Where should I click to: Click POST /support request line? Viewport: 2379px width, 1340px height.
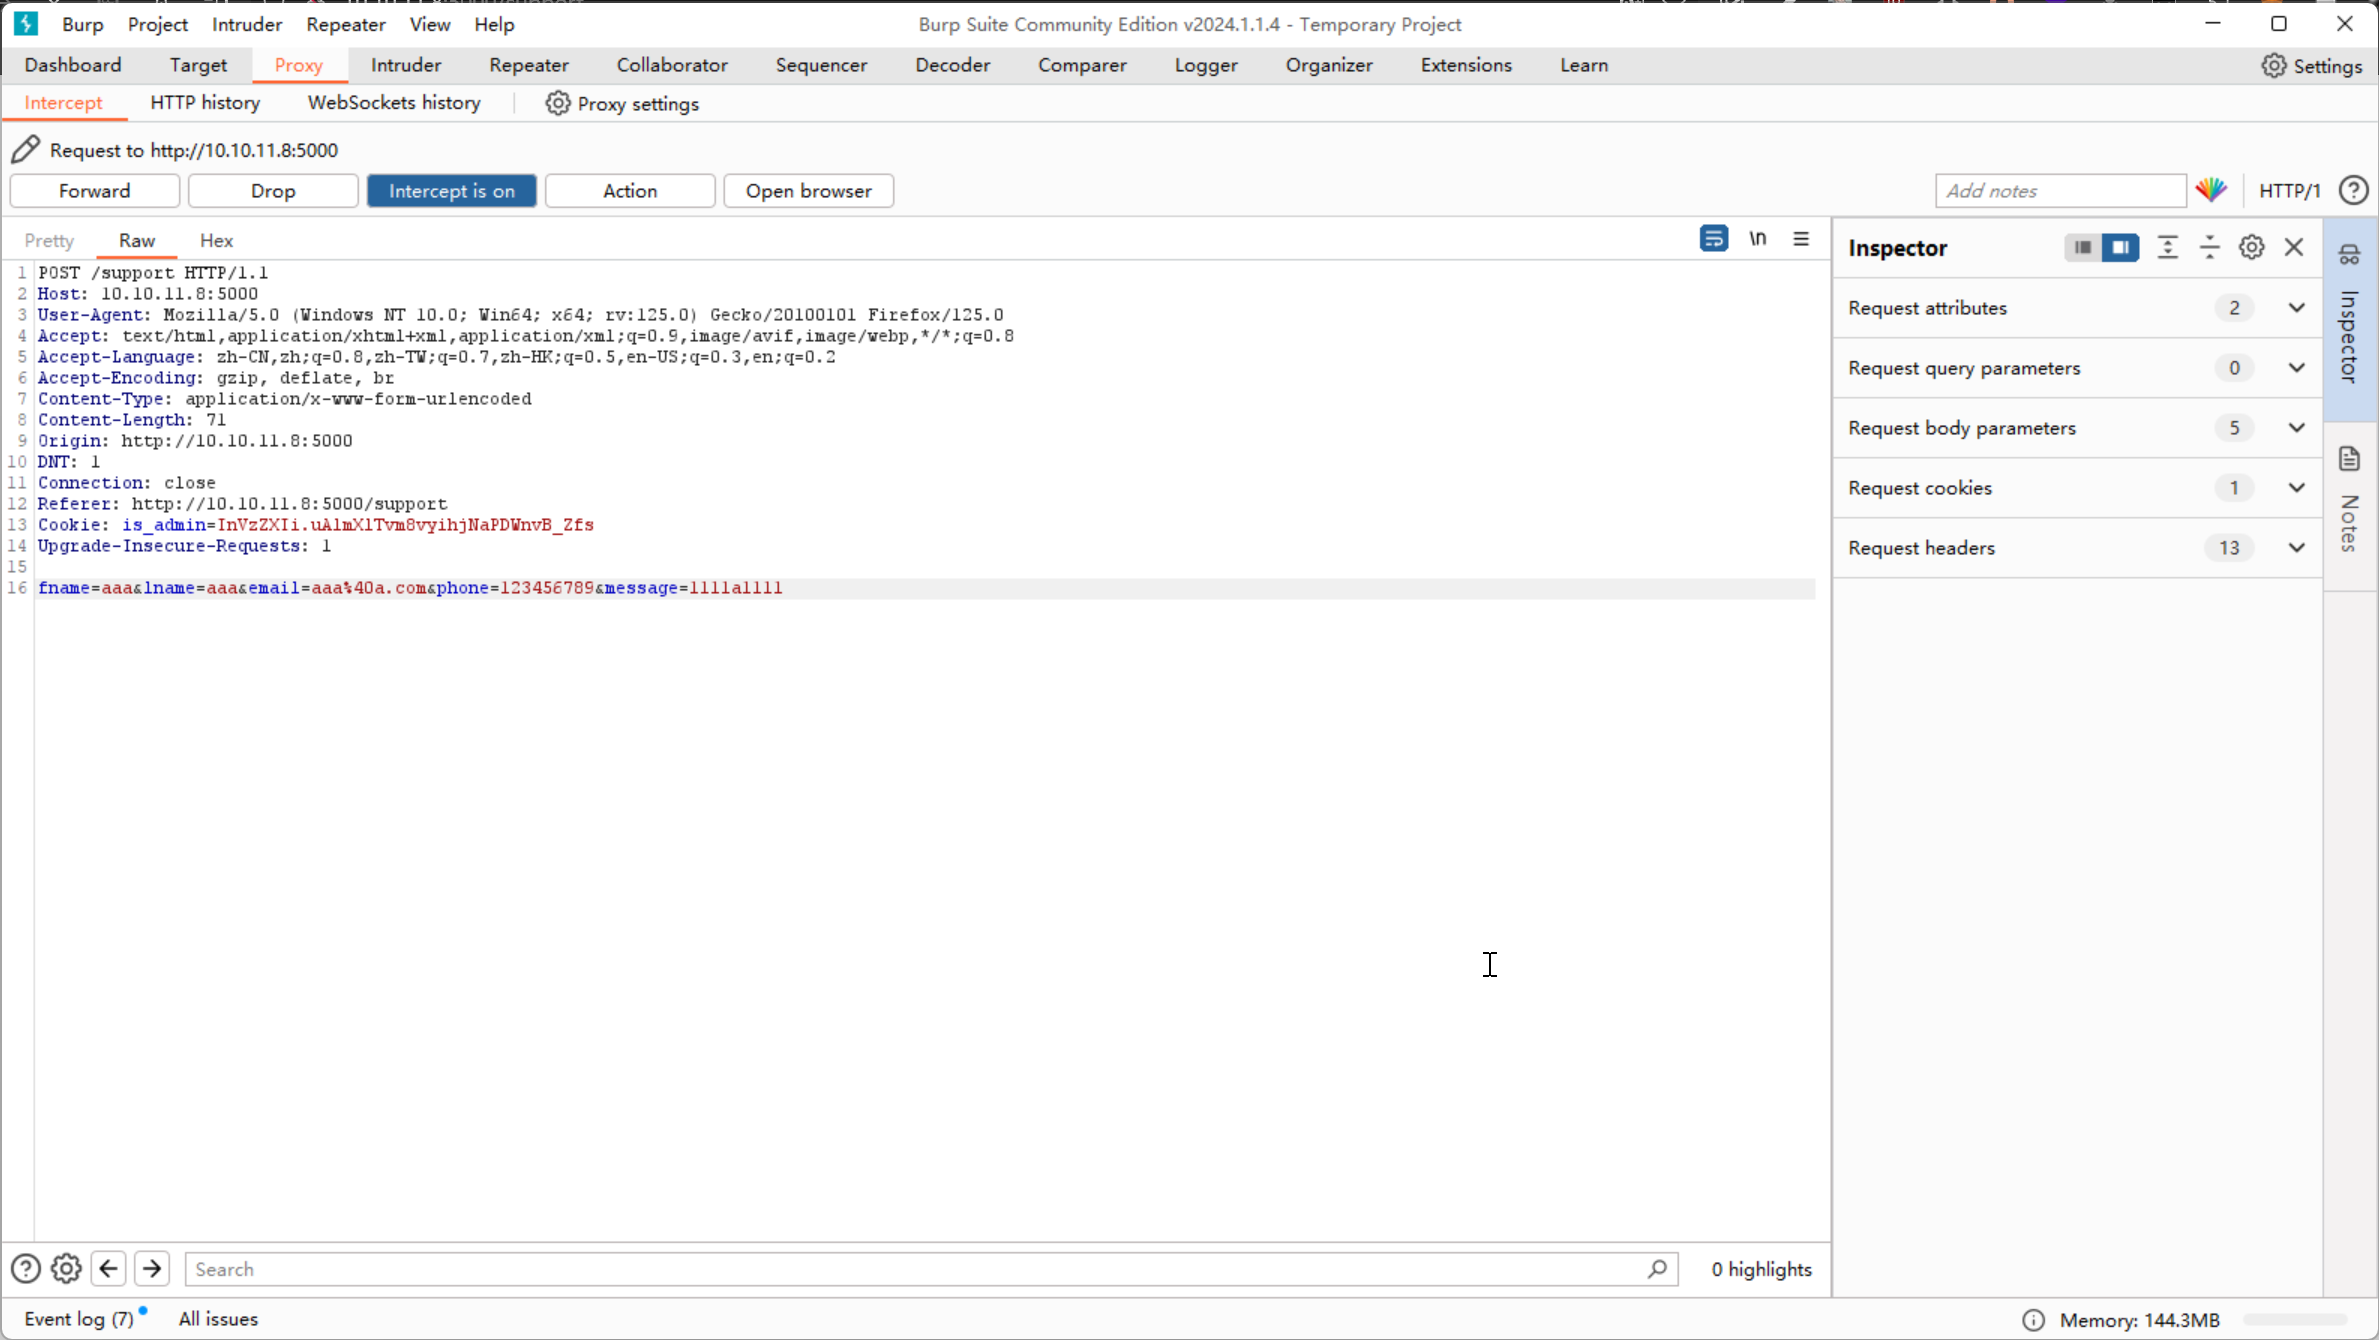(x=153, y=273)
